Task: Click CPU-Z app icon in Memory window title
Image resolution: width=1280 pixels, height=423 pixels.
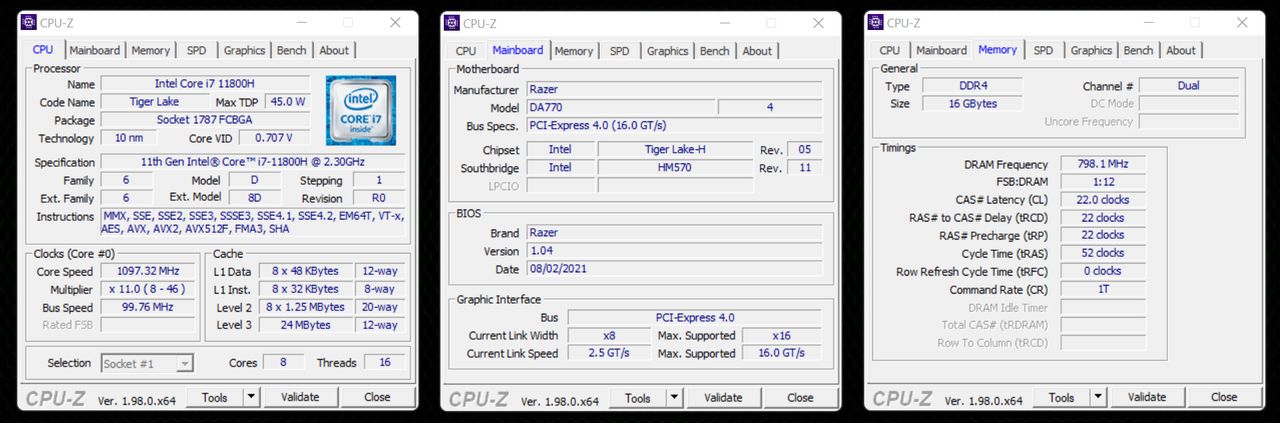Action: (x=876, y=23)
